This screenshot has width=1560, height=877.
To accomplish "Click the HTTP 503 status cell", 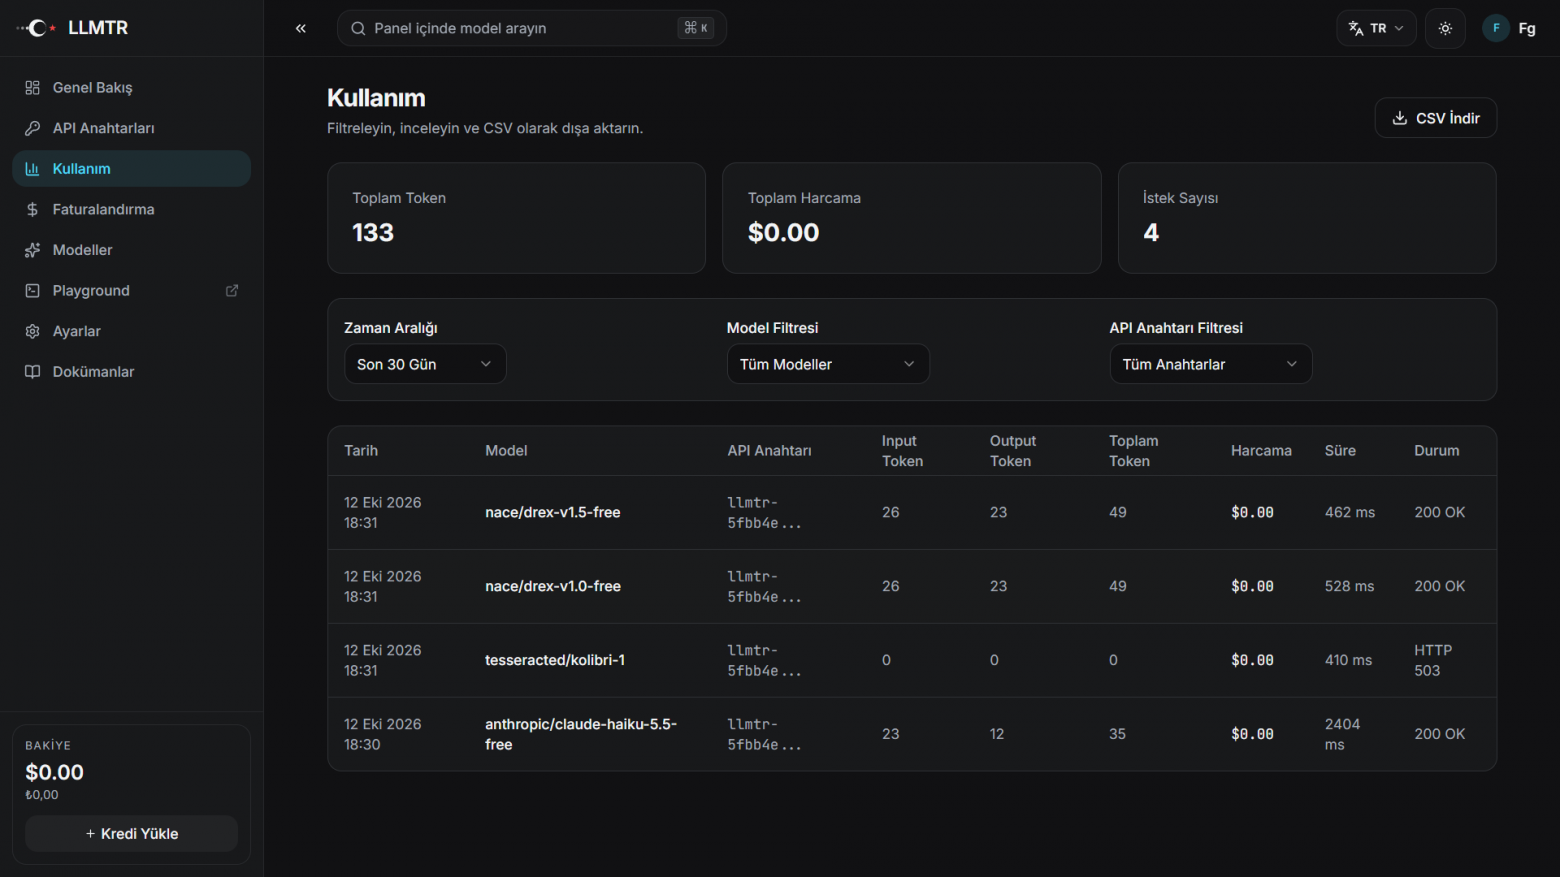I will pyautogui.click(x=1433, y=660).
